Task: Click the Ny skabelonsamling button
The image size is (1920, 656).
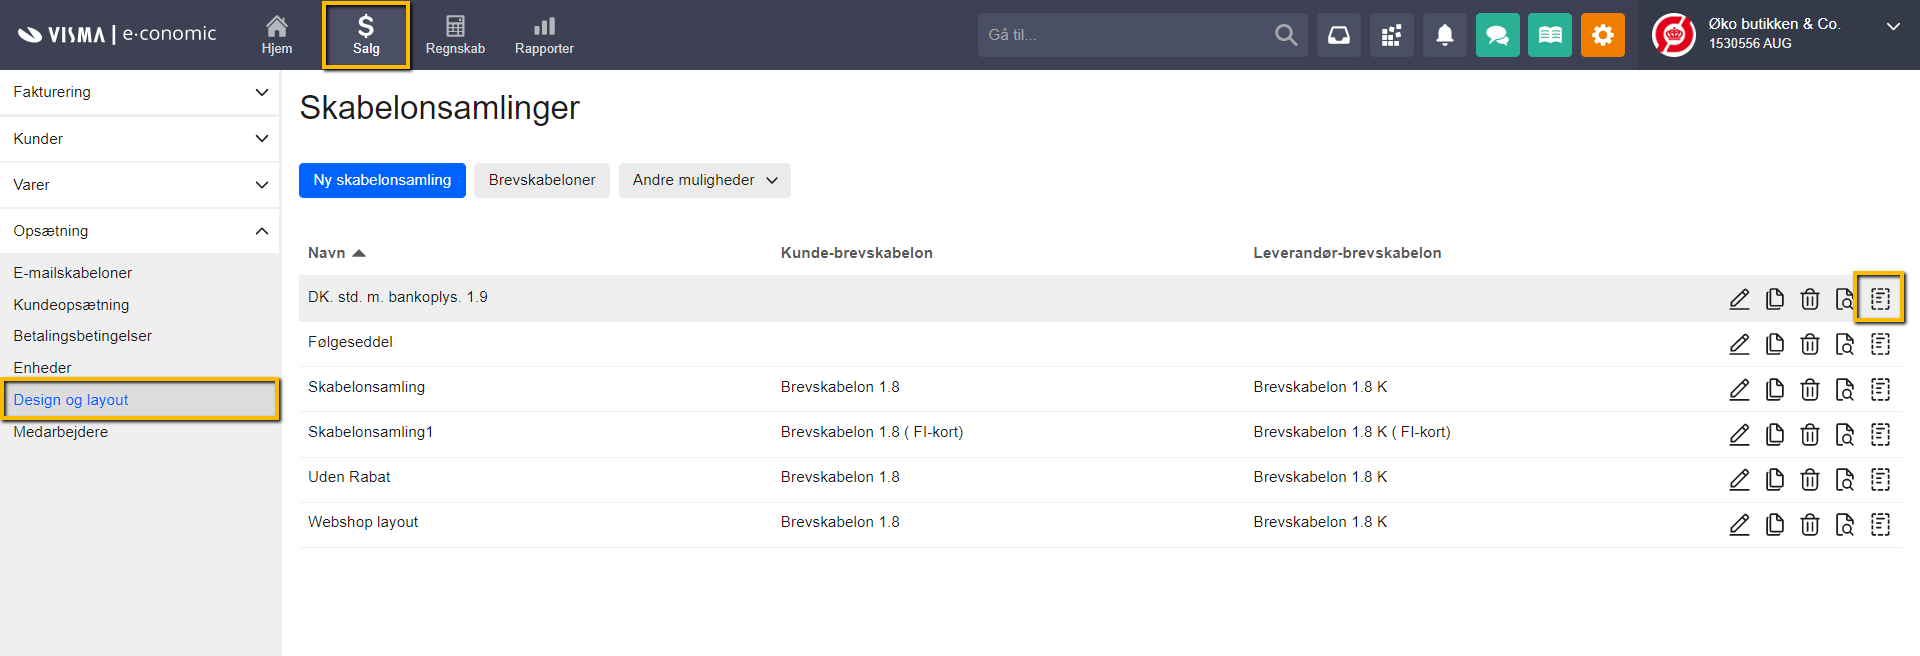Action: tap(382, 180)
